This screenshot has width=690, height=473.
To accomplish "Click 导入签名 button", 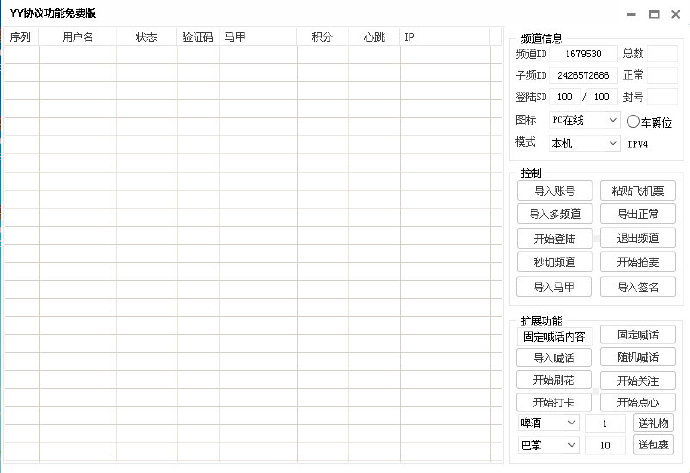I will pyautogui.click(x=638, y=287).
